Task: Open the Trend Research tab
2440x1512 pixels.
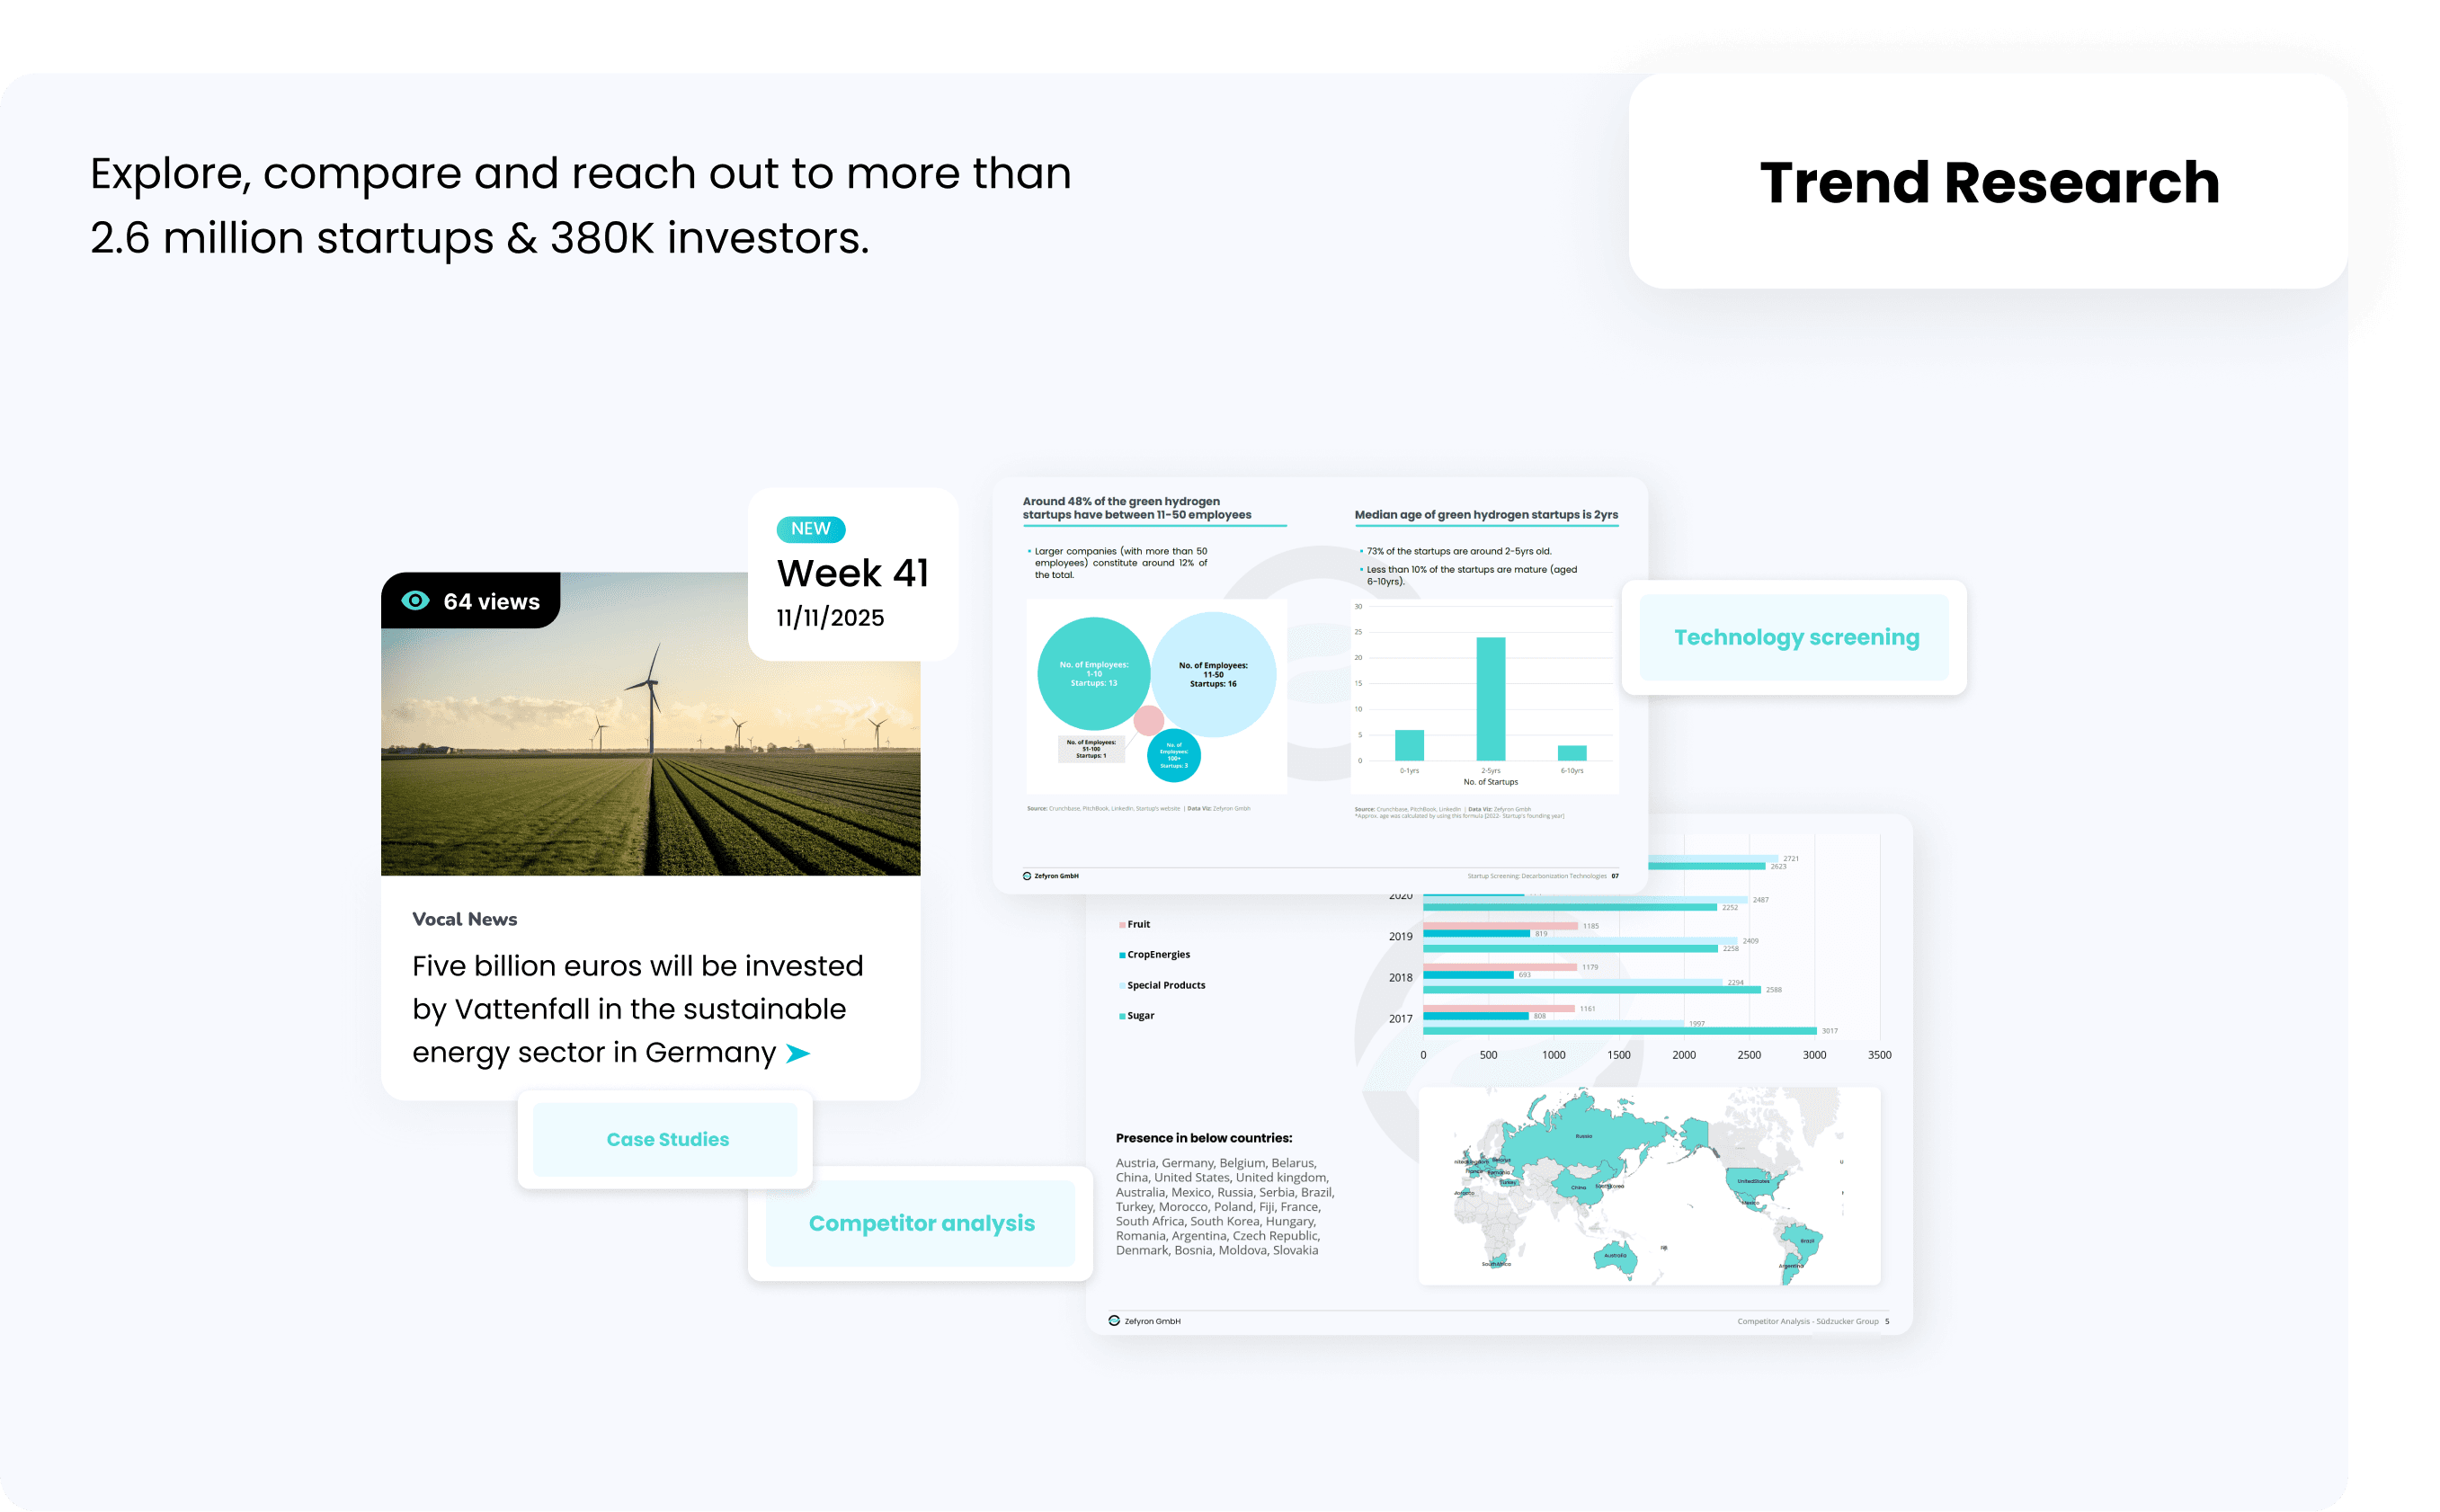Action: [1988, 182]
